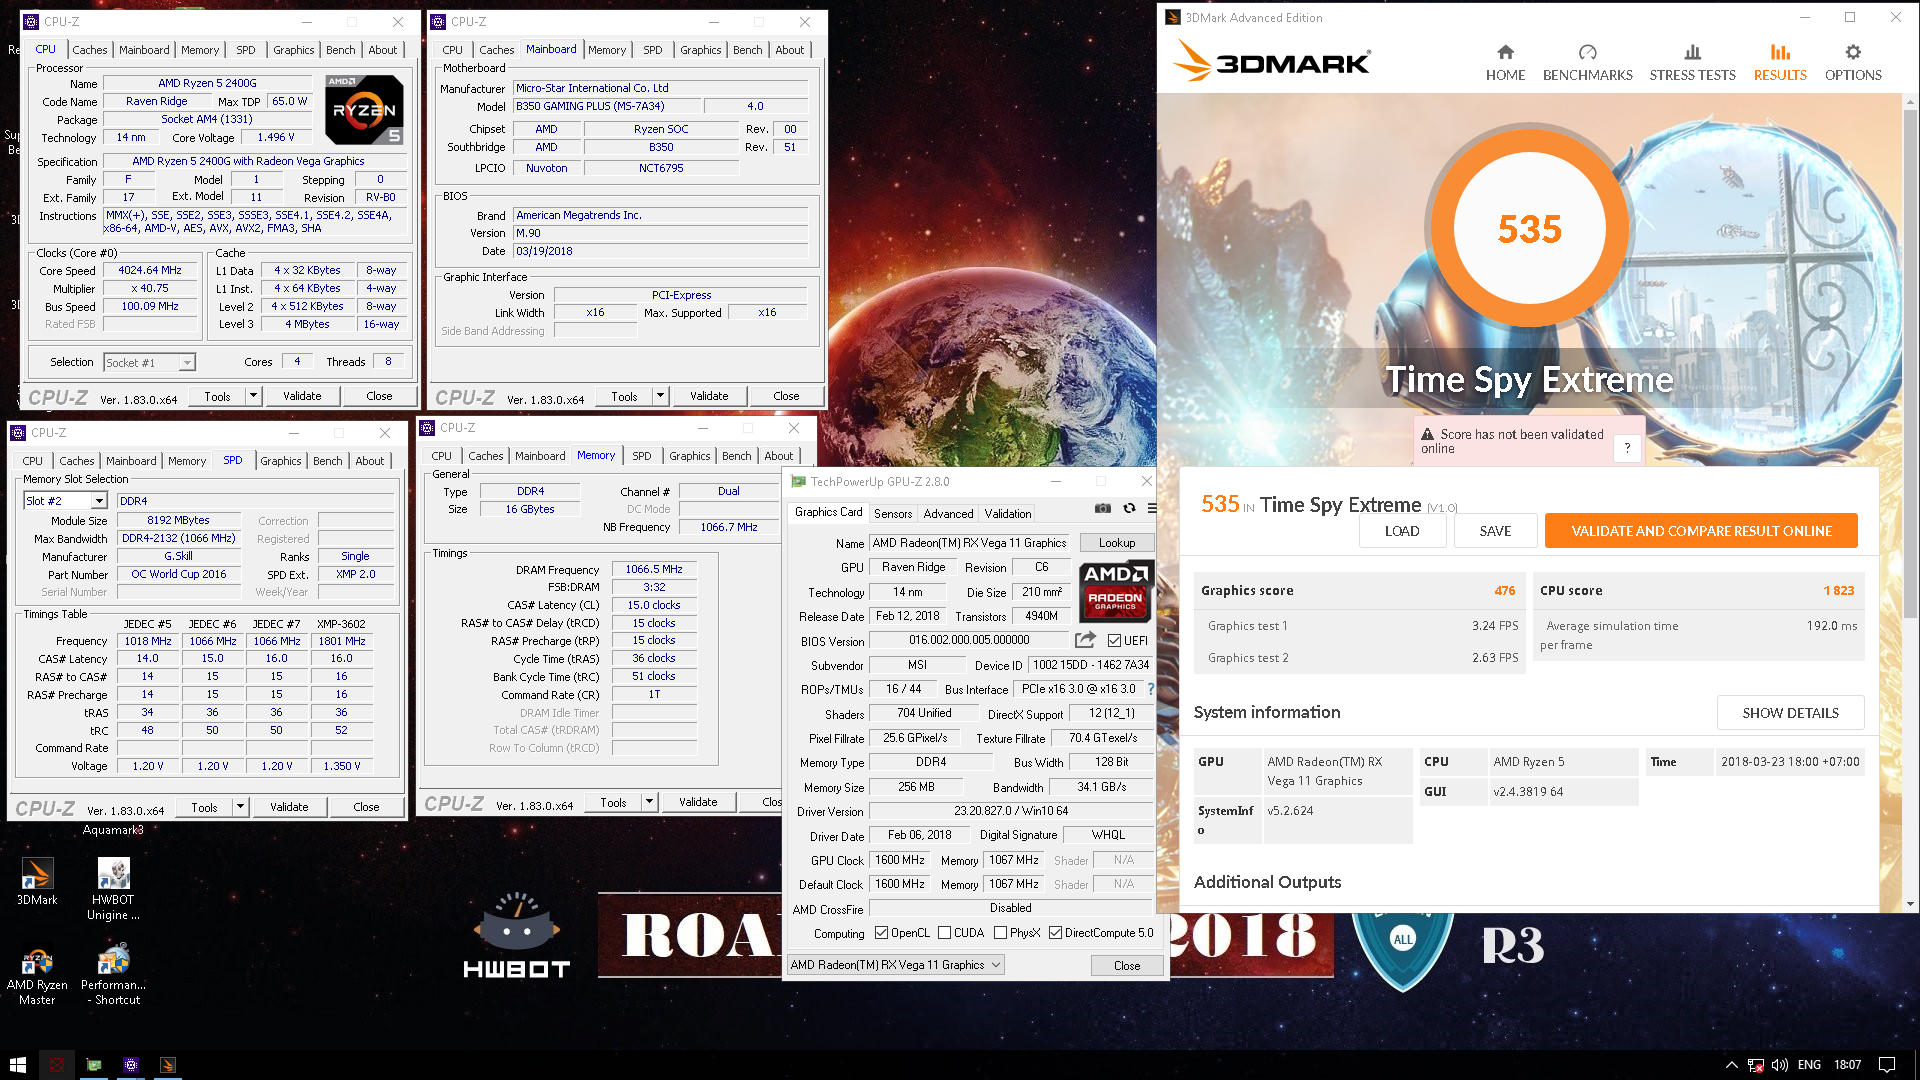
Task: Click the 3DMark scrollbar up arrow
Action: (1910, 101)
